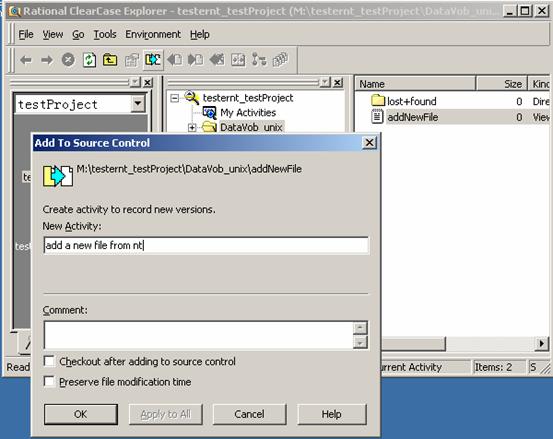Enable Checkout after adding to source control

(x=49, y=361)
